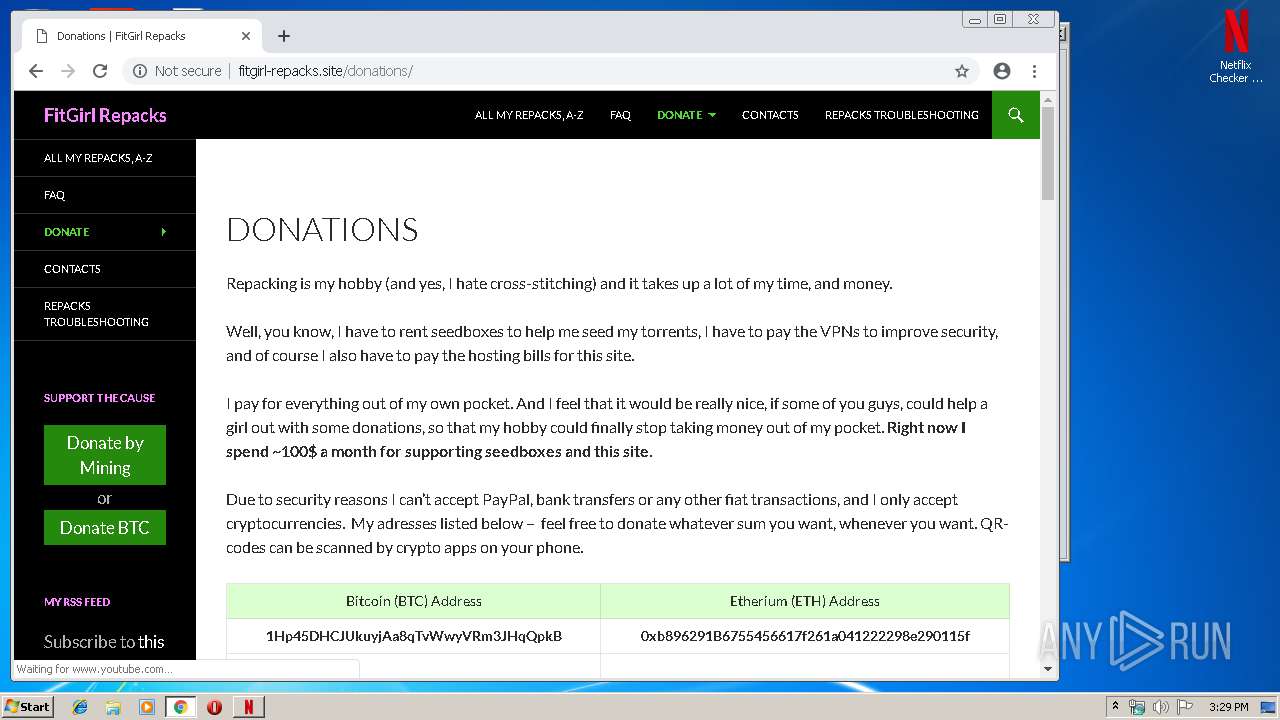
Task: Bookmark this page with the star icon
Action: click(x=962, y=71)
